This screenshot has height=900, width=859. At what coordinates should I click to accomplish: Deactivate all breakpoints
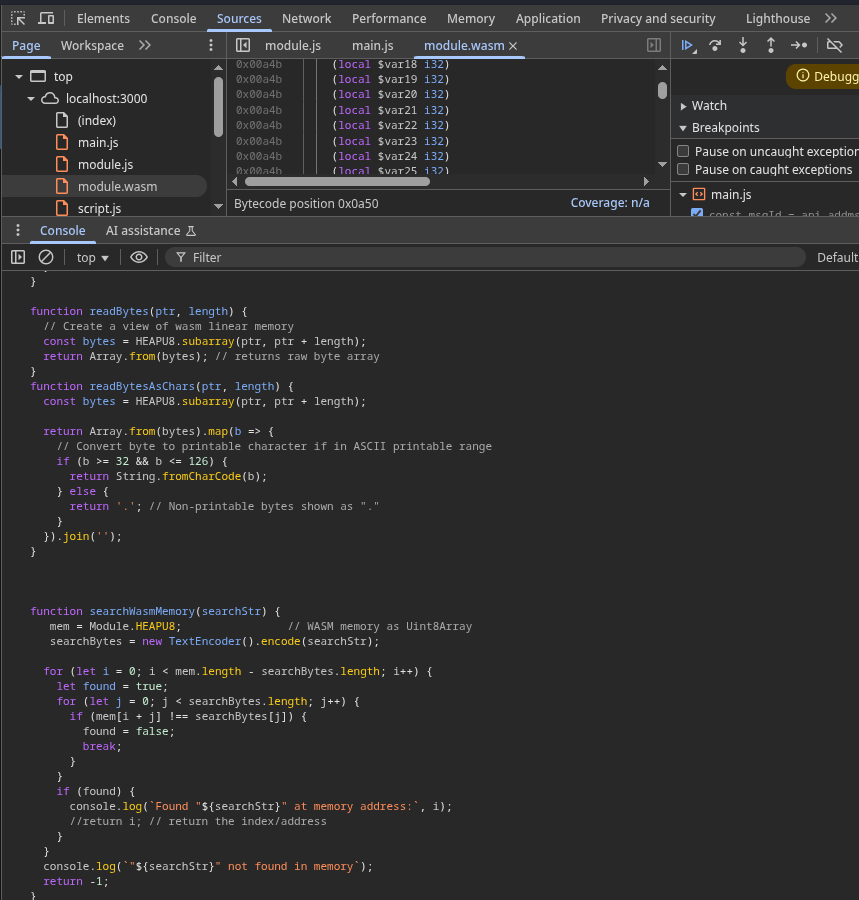click(x=834, y=45)
